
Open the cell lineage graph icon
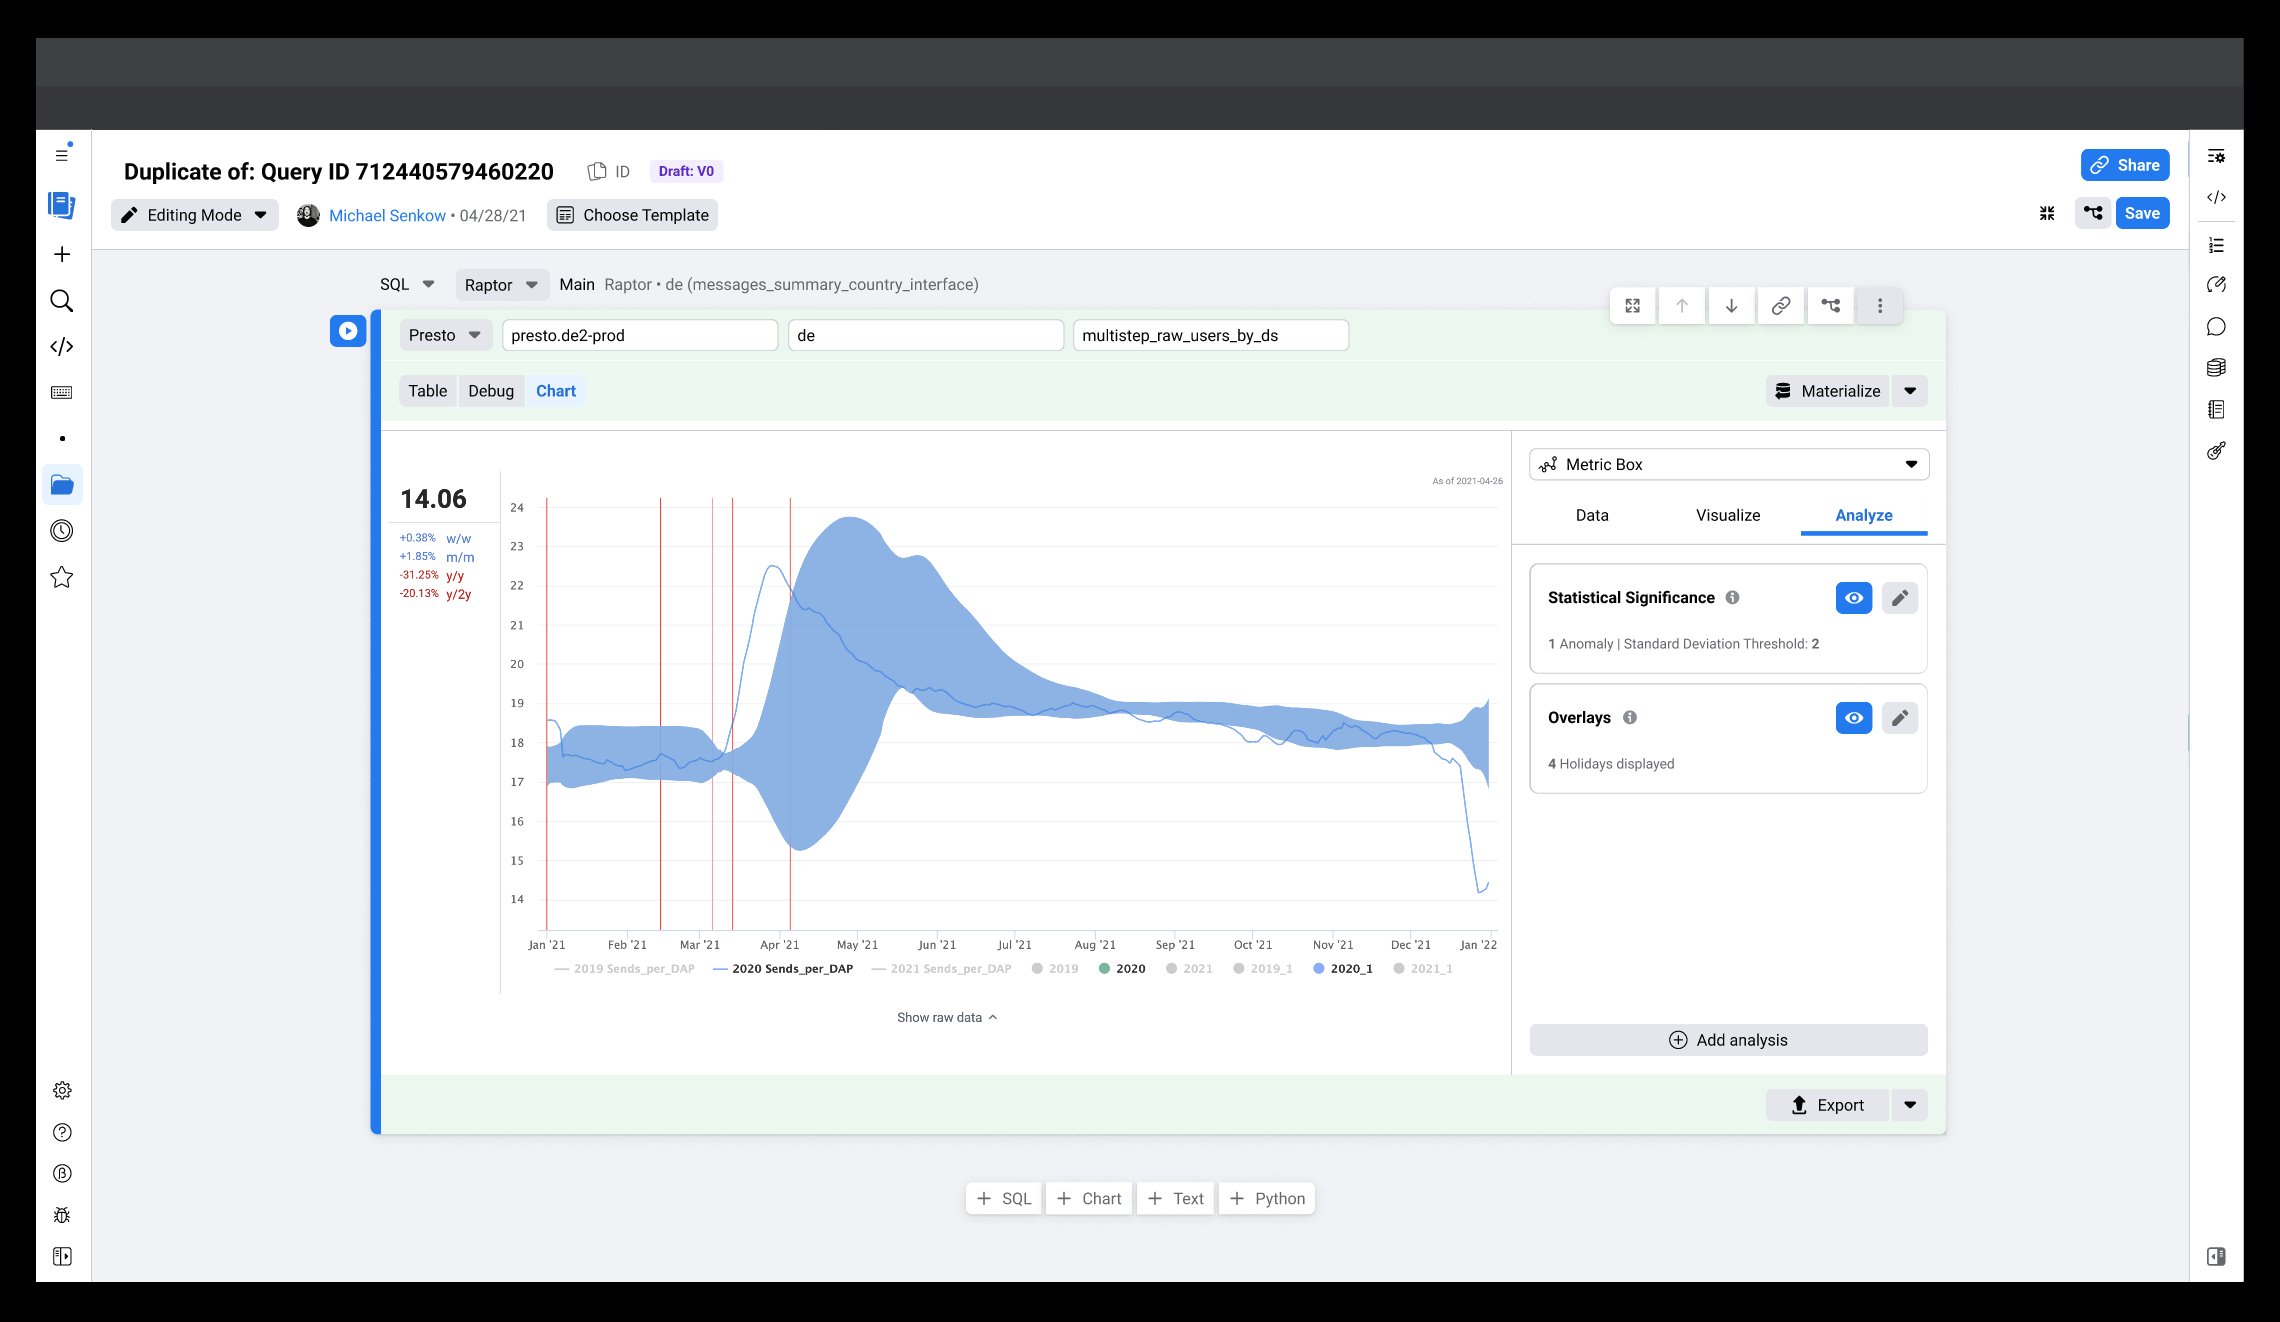1830,305
